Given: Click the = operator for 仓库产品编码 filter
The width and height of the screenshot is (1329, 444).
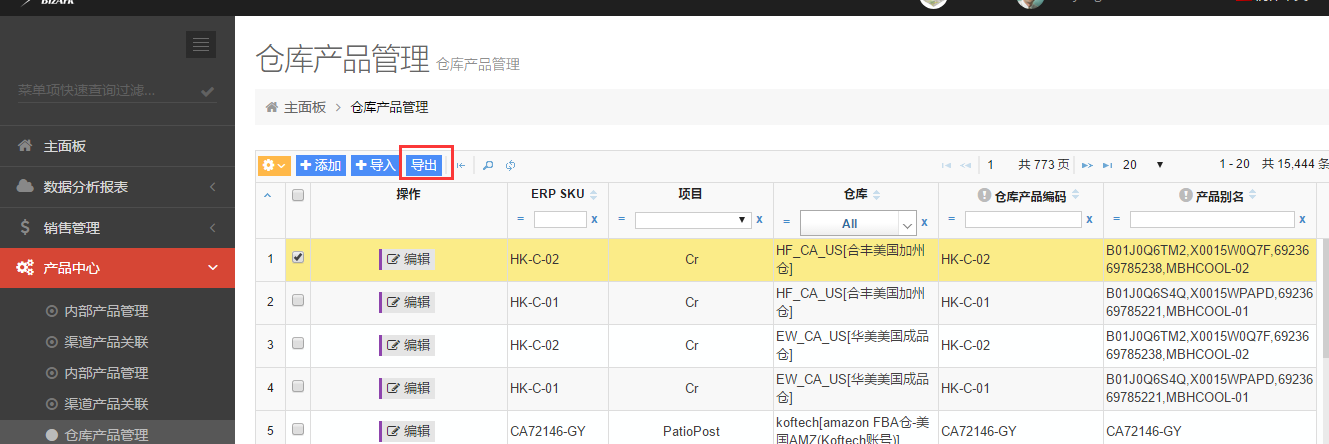Looking at the screenshot, I should pyautogui.click(x=951, y=219).
